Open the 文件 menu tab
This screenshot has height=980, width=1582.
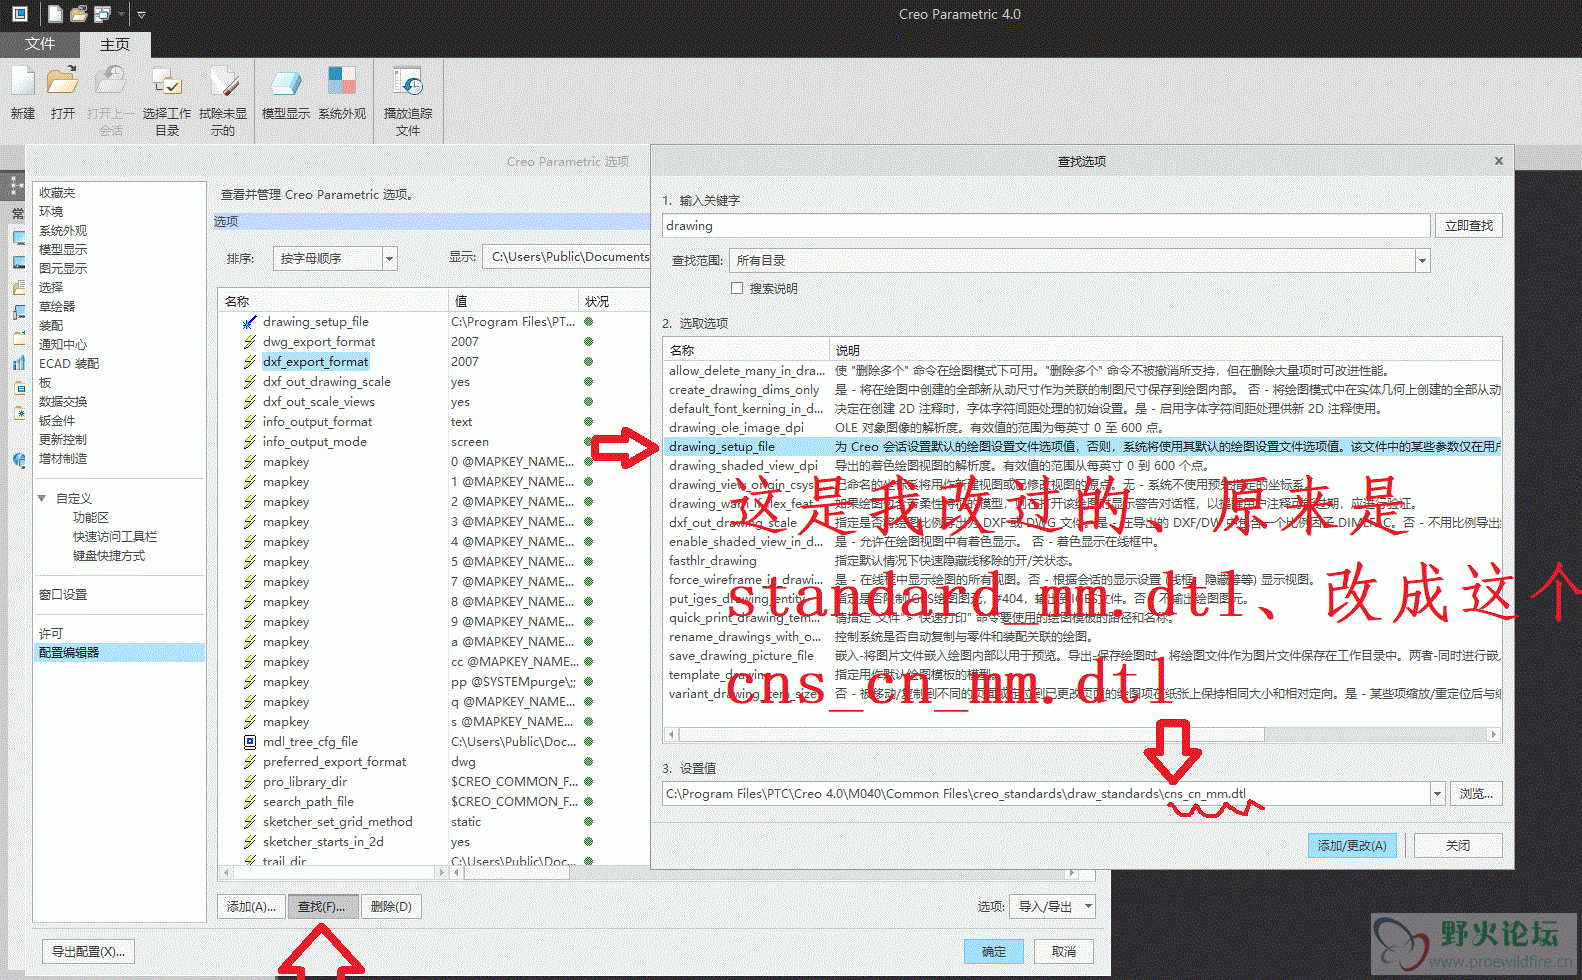[40, 44]
